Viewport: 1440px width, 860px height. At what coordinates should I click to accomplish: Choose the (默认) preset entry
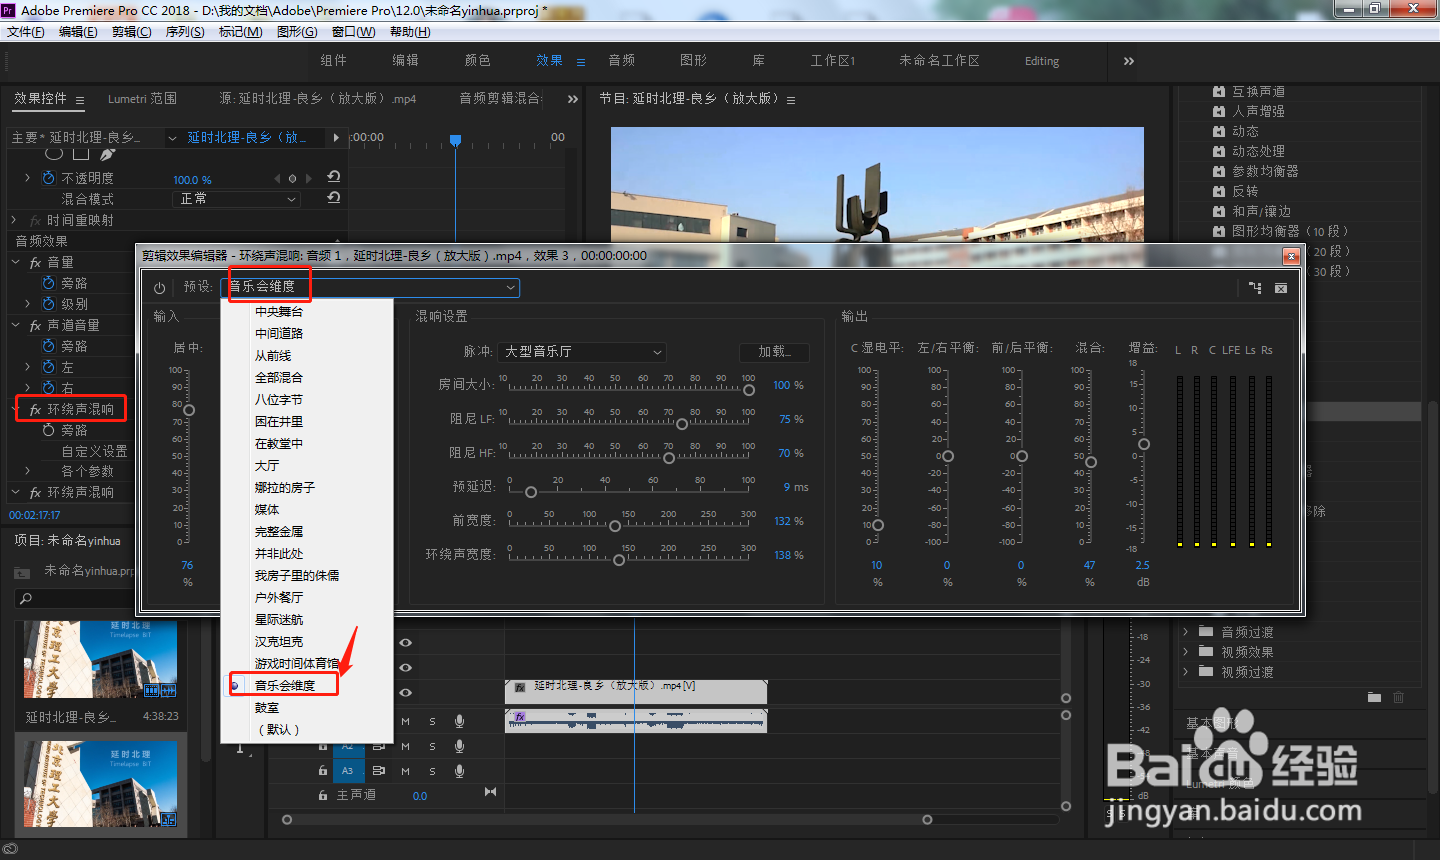[x=279, y=730]
